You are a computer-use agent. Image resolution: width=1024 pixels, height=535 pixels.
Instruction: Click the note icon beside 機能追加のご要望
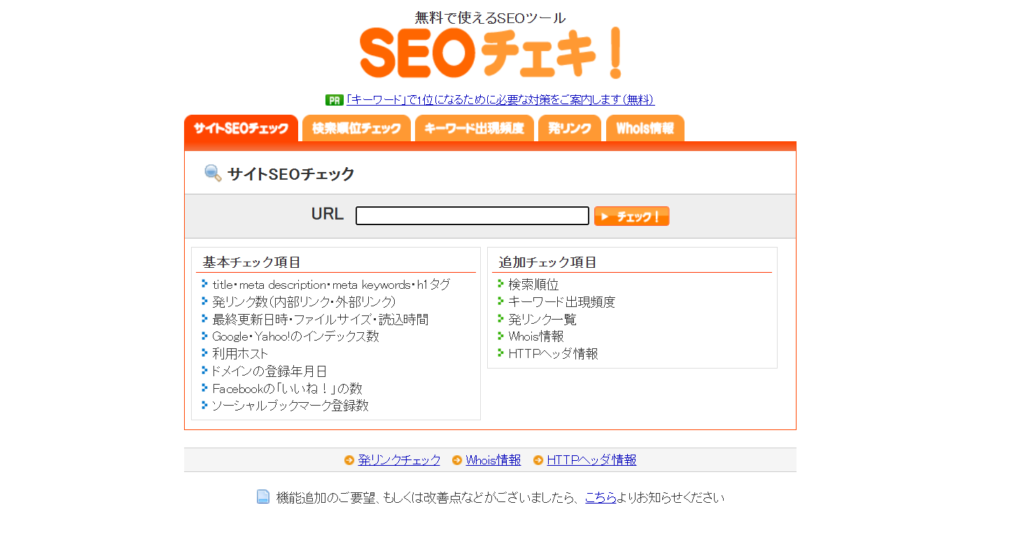(263, 497)
